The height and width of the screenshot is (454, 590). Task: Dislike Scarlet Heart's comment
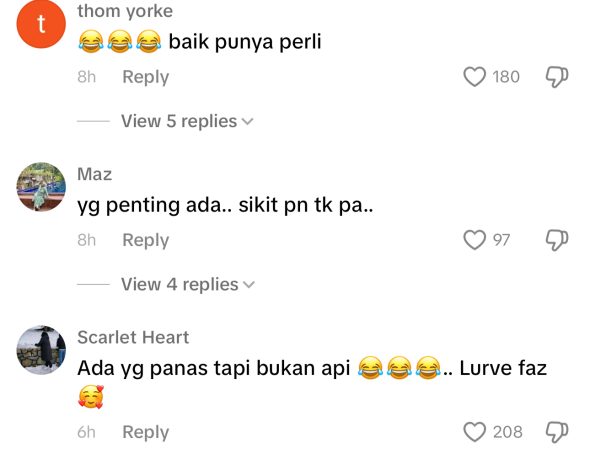557,432
